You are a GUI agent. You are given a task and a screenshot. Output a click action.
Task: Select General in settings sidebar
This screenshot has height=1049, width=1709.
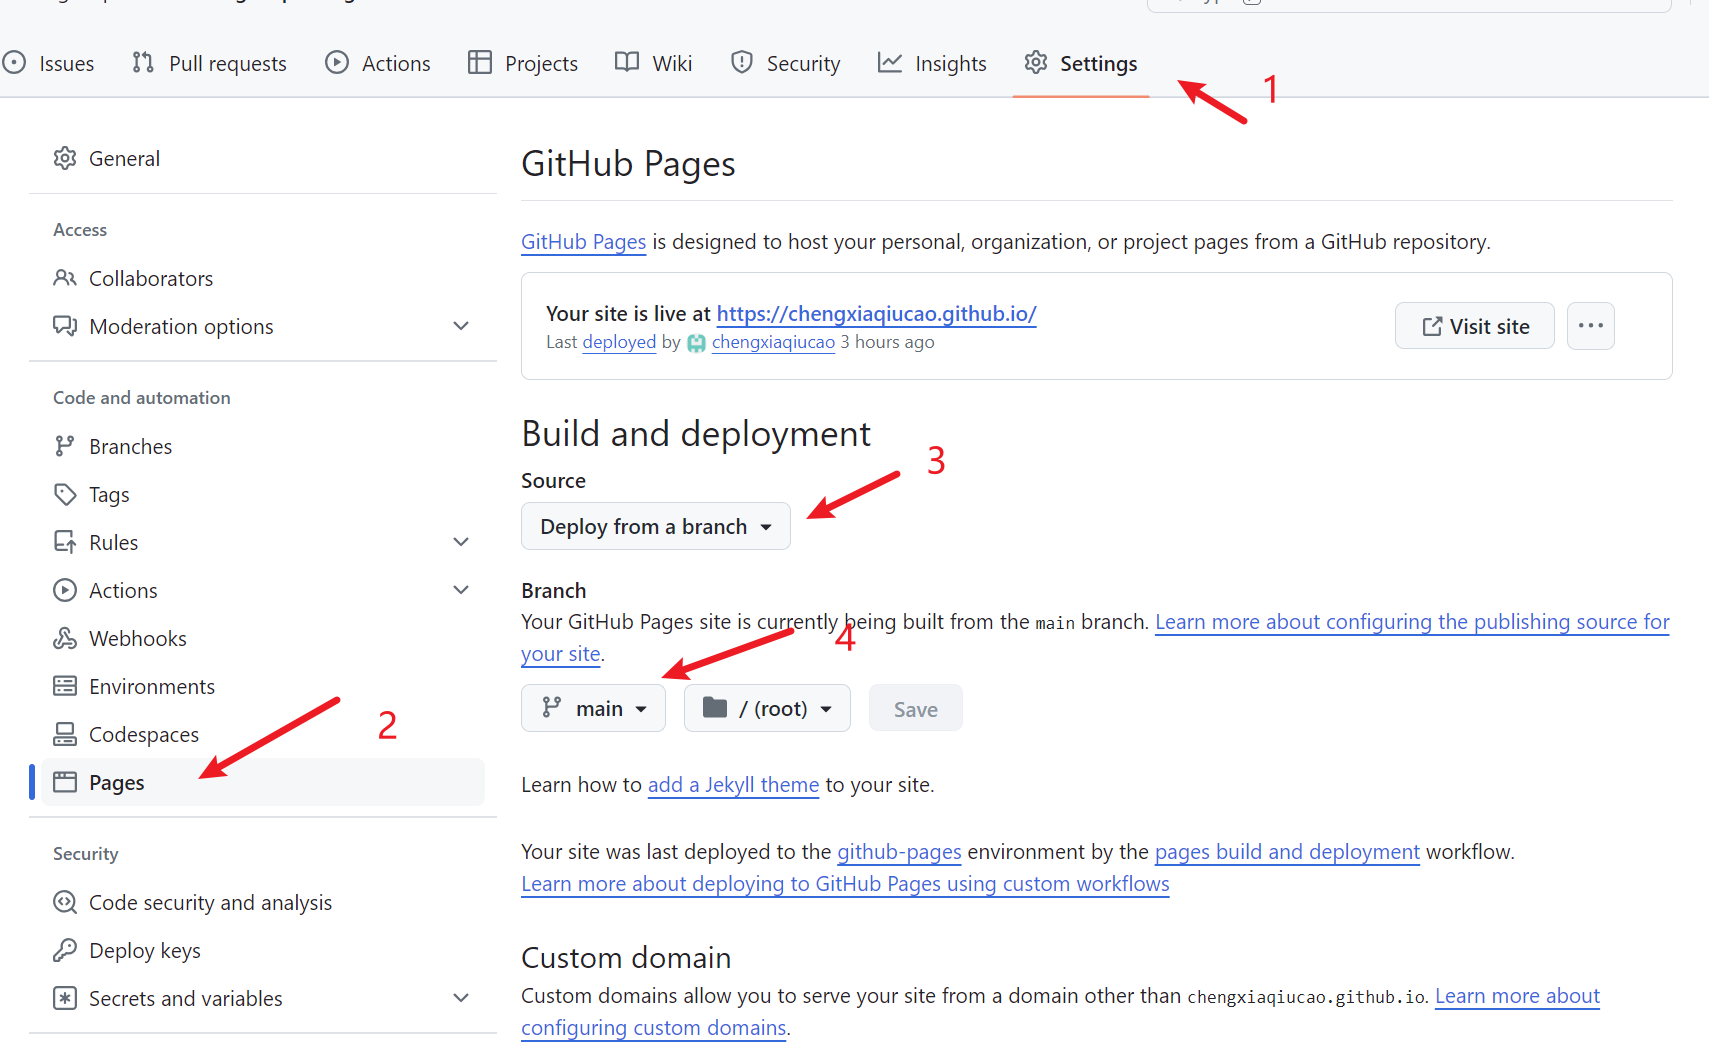pos(262,158)
